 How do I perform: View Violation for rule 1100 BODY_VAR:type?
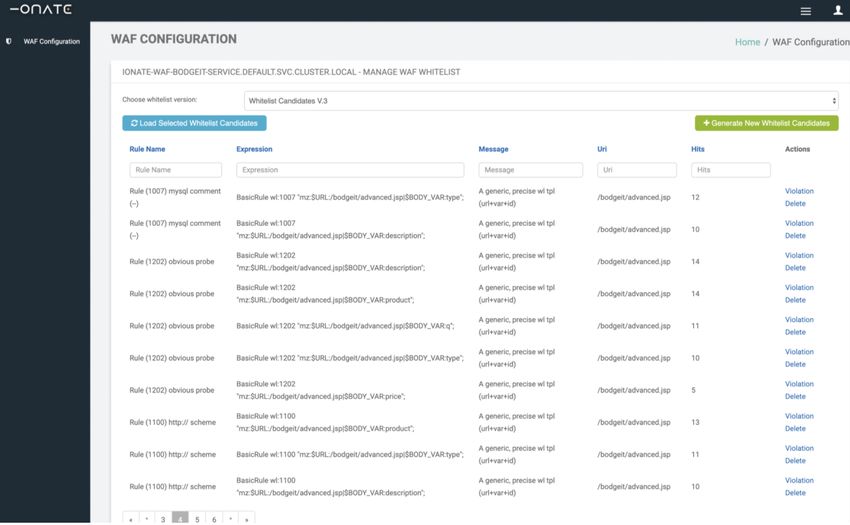tap(799, 448)
